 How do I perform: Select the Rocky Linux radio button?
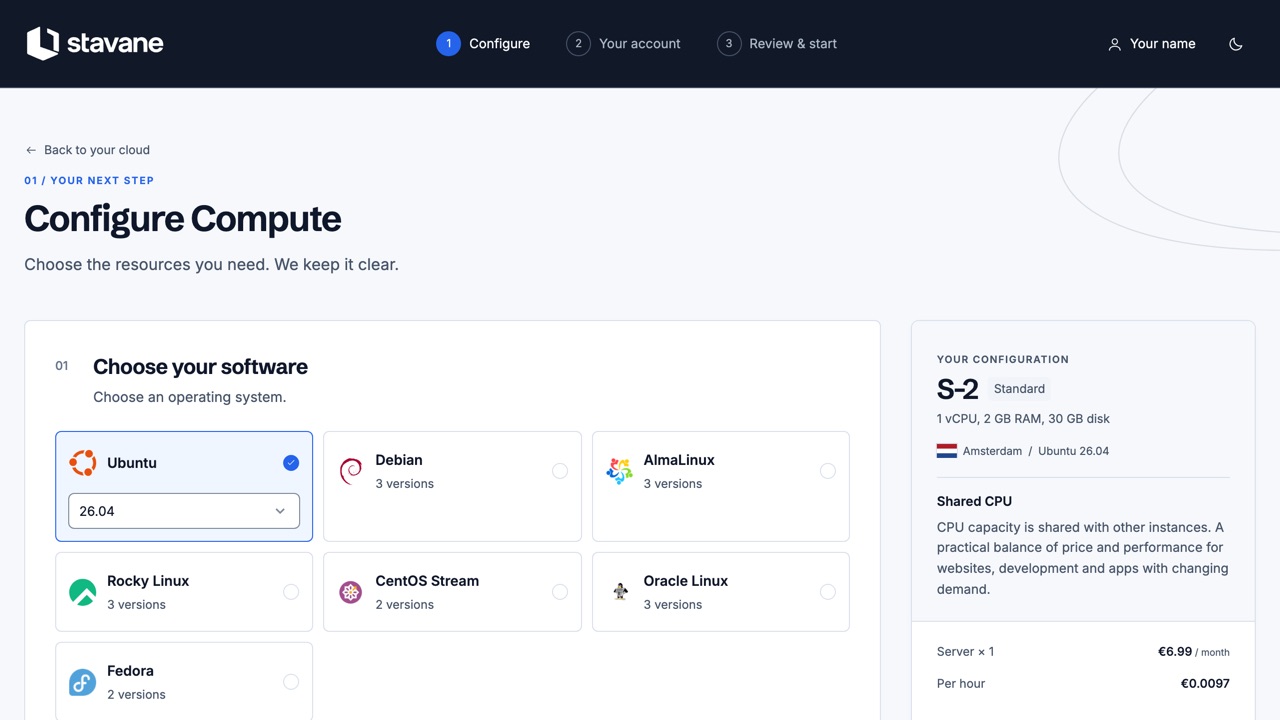click(x=291, y=592)
